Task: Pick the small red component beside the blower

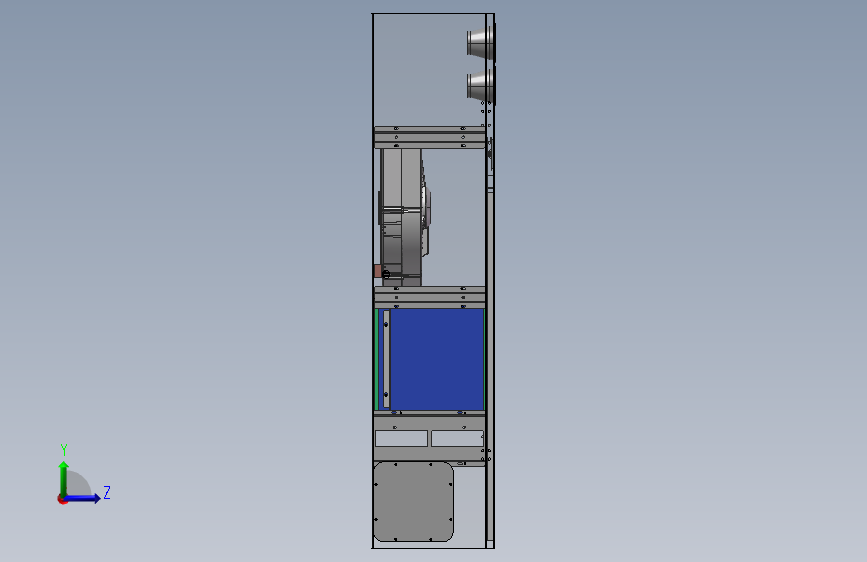Action: point(378,271)
